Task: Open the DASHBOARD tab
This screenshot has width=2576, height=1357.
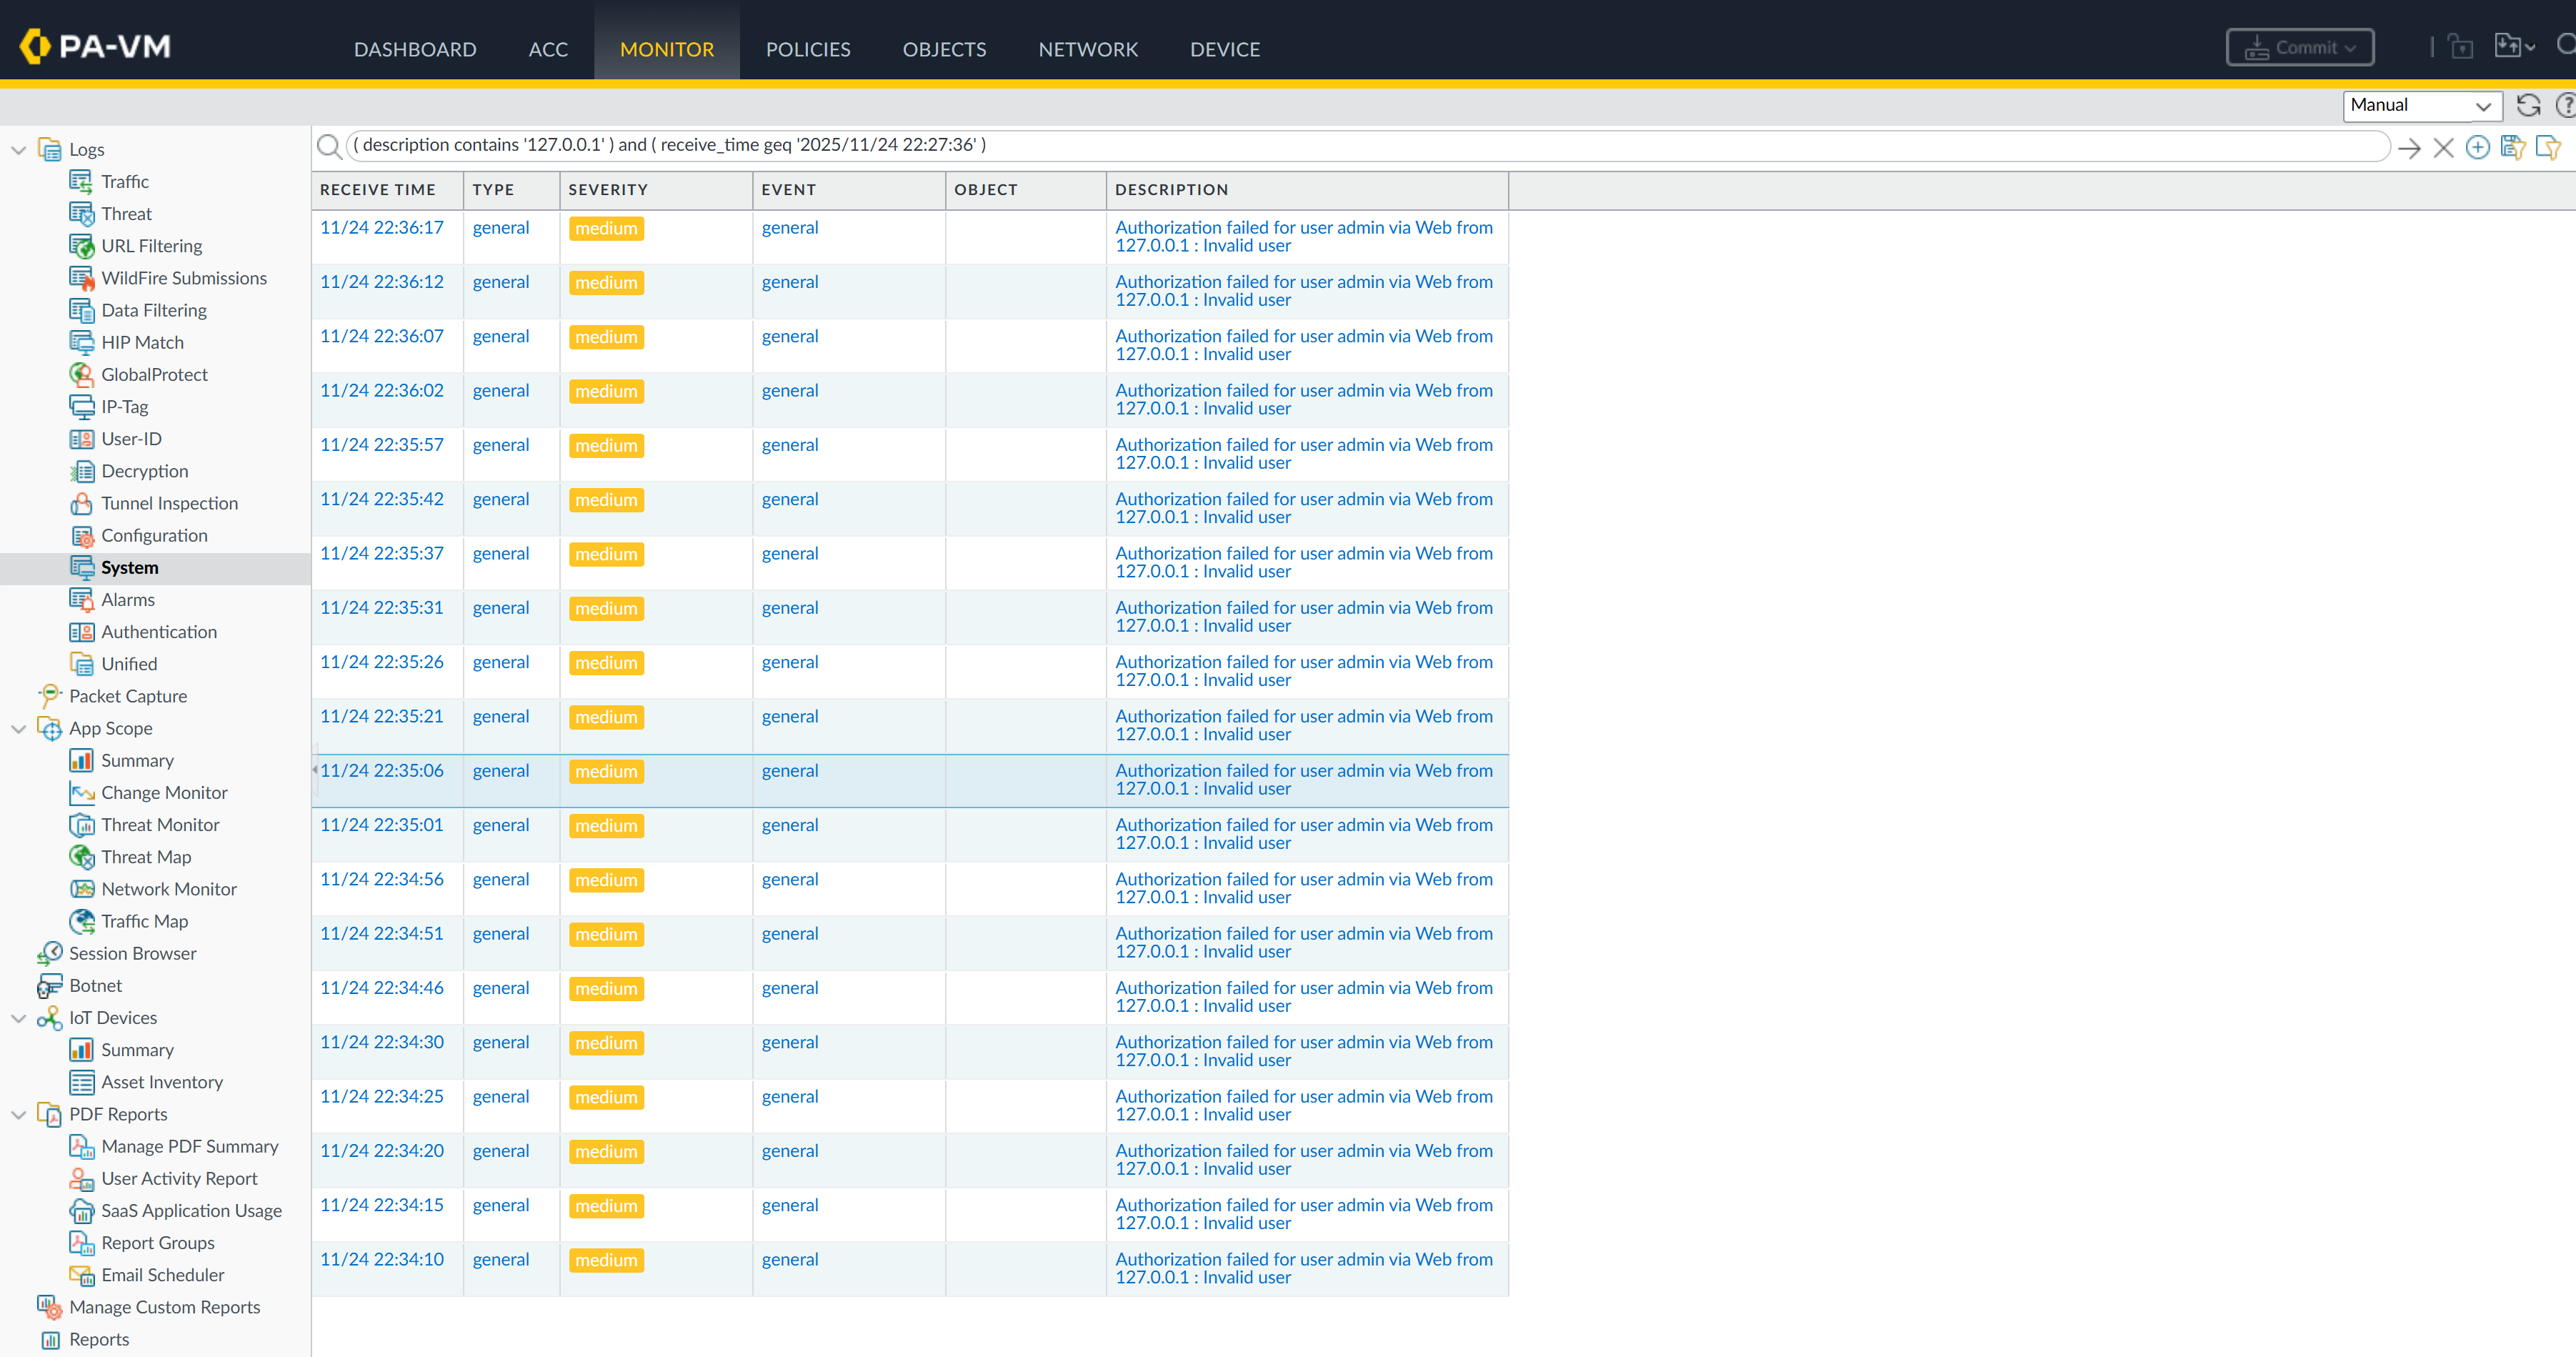Action: [415, 49]
